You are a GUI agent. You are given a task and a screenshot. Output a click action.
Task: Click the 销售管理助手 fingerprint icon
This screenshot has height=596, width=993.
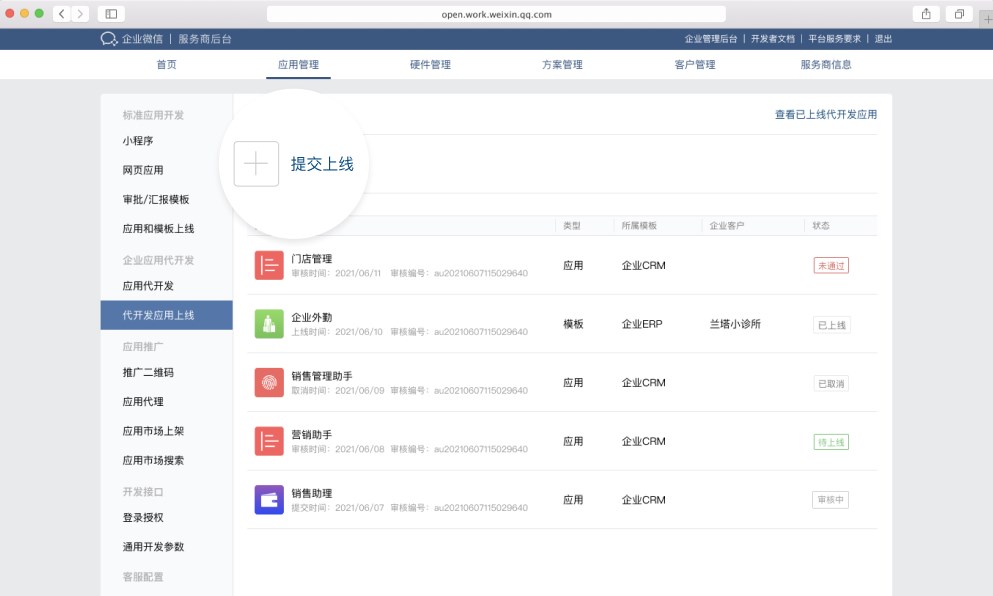(x=269, y=382)
